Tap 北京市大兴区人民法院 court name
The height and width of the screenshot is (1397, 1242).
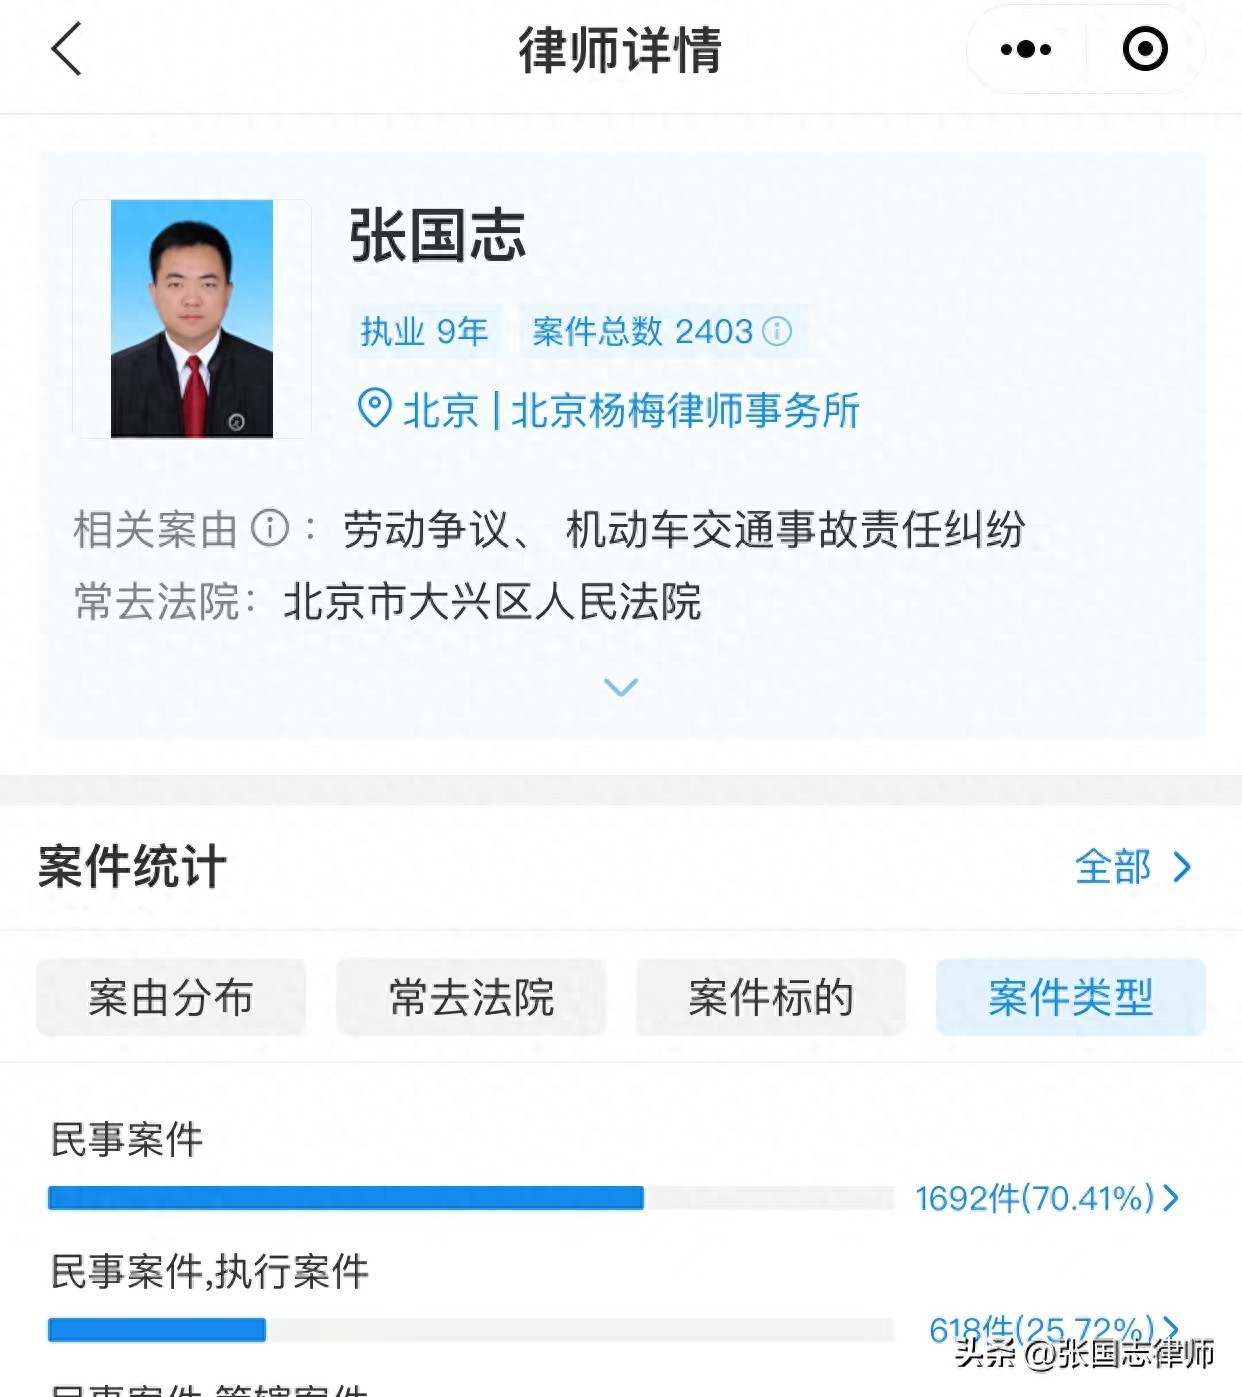[492, 602]
